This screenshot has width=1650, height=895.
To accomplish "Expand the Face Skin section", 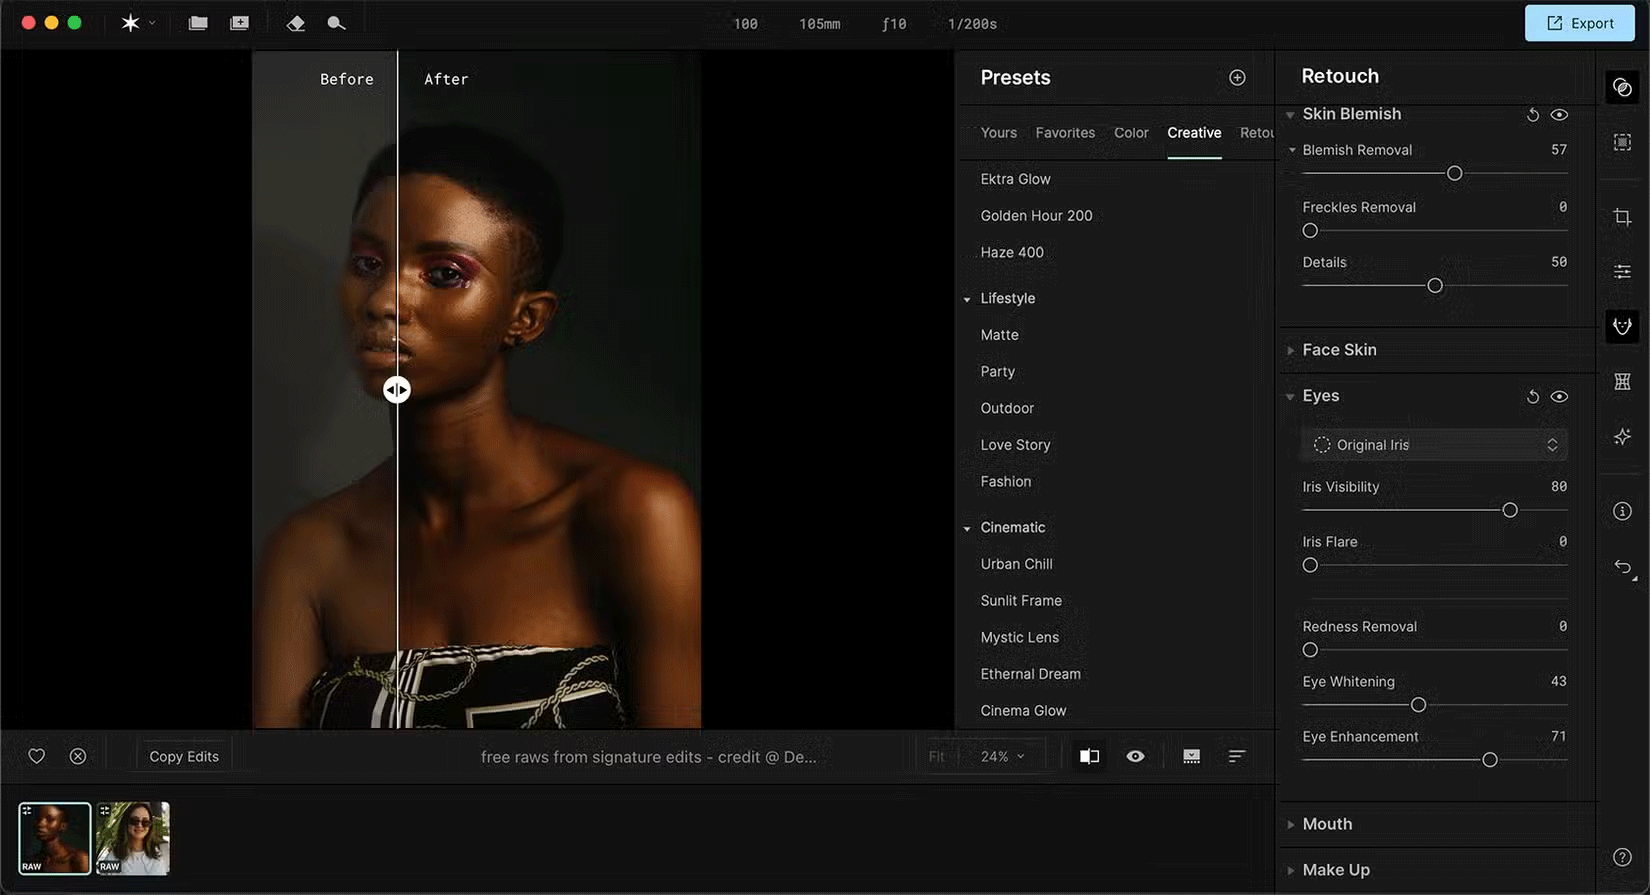I will (x=1339, y=350).
